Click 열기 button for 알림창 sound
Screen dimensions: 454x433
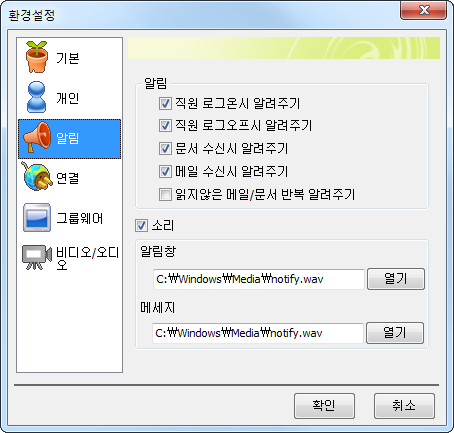tap(396, 279)
